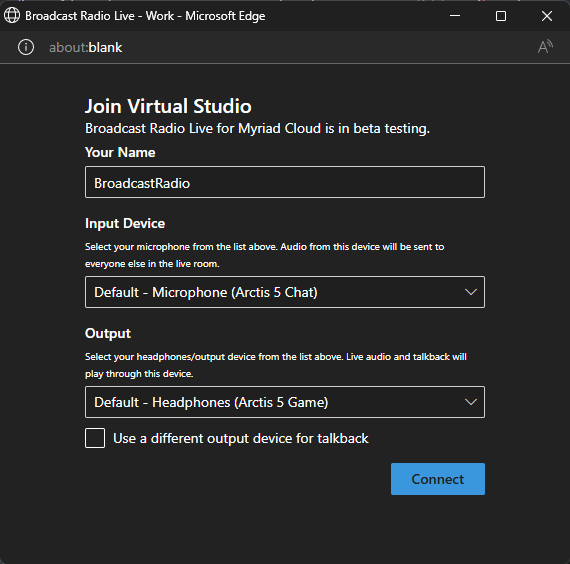Image resolution: width=570 pixels, height=564 pixels.
Task: Enable different output device for talkback checkbox
Action: (x=95, y=438)
